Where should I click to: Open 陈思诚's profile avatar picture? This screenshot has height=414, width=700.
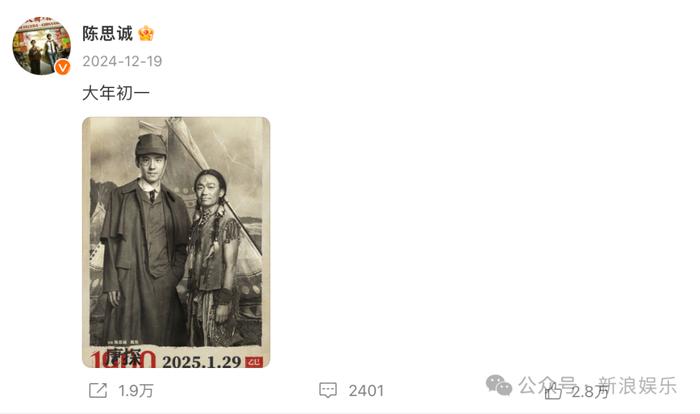click(41, 45)
